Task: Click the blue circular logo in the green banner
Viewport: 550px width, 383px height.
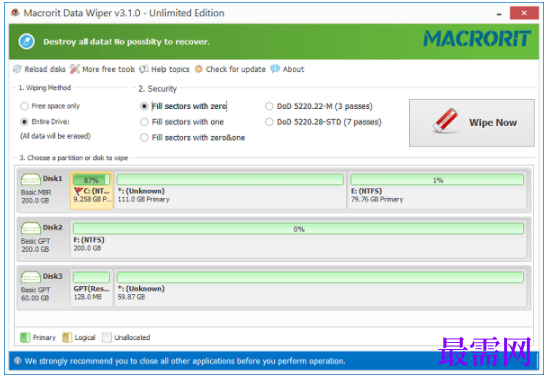Action: [x=27, y=41]
